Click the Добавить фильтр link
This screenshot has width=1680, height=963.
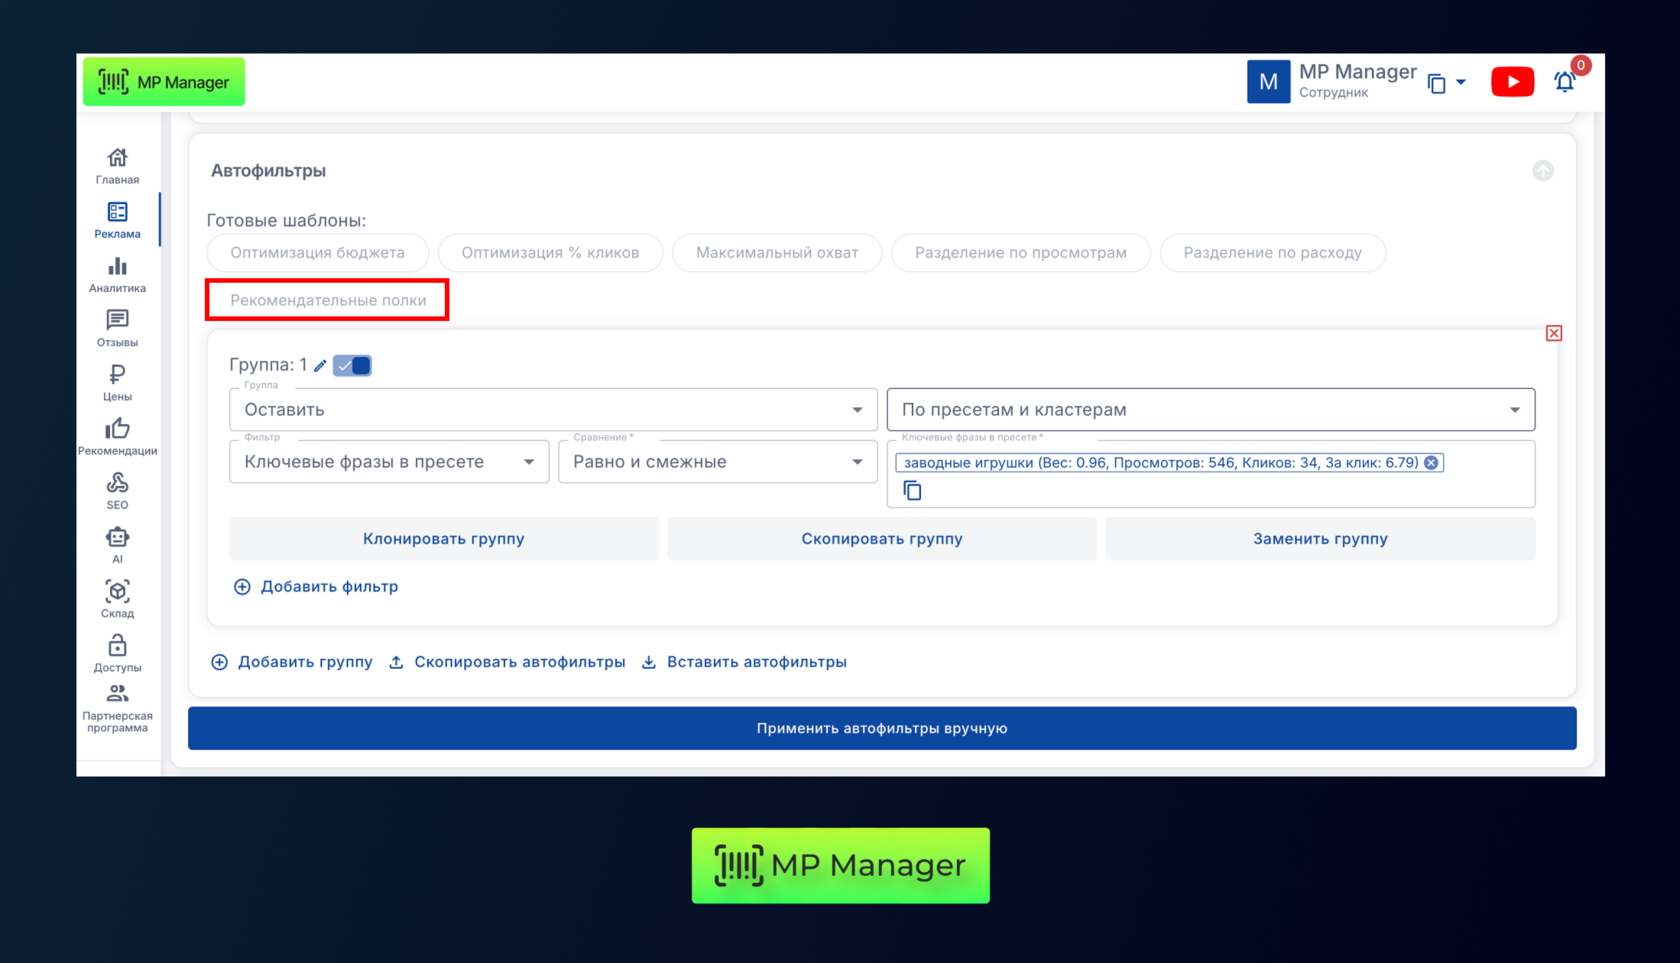316,587
